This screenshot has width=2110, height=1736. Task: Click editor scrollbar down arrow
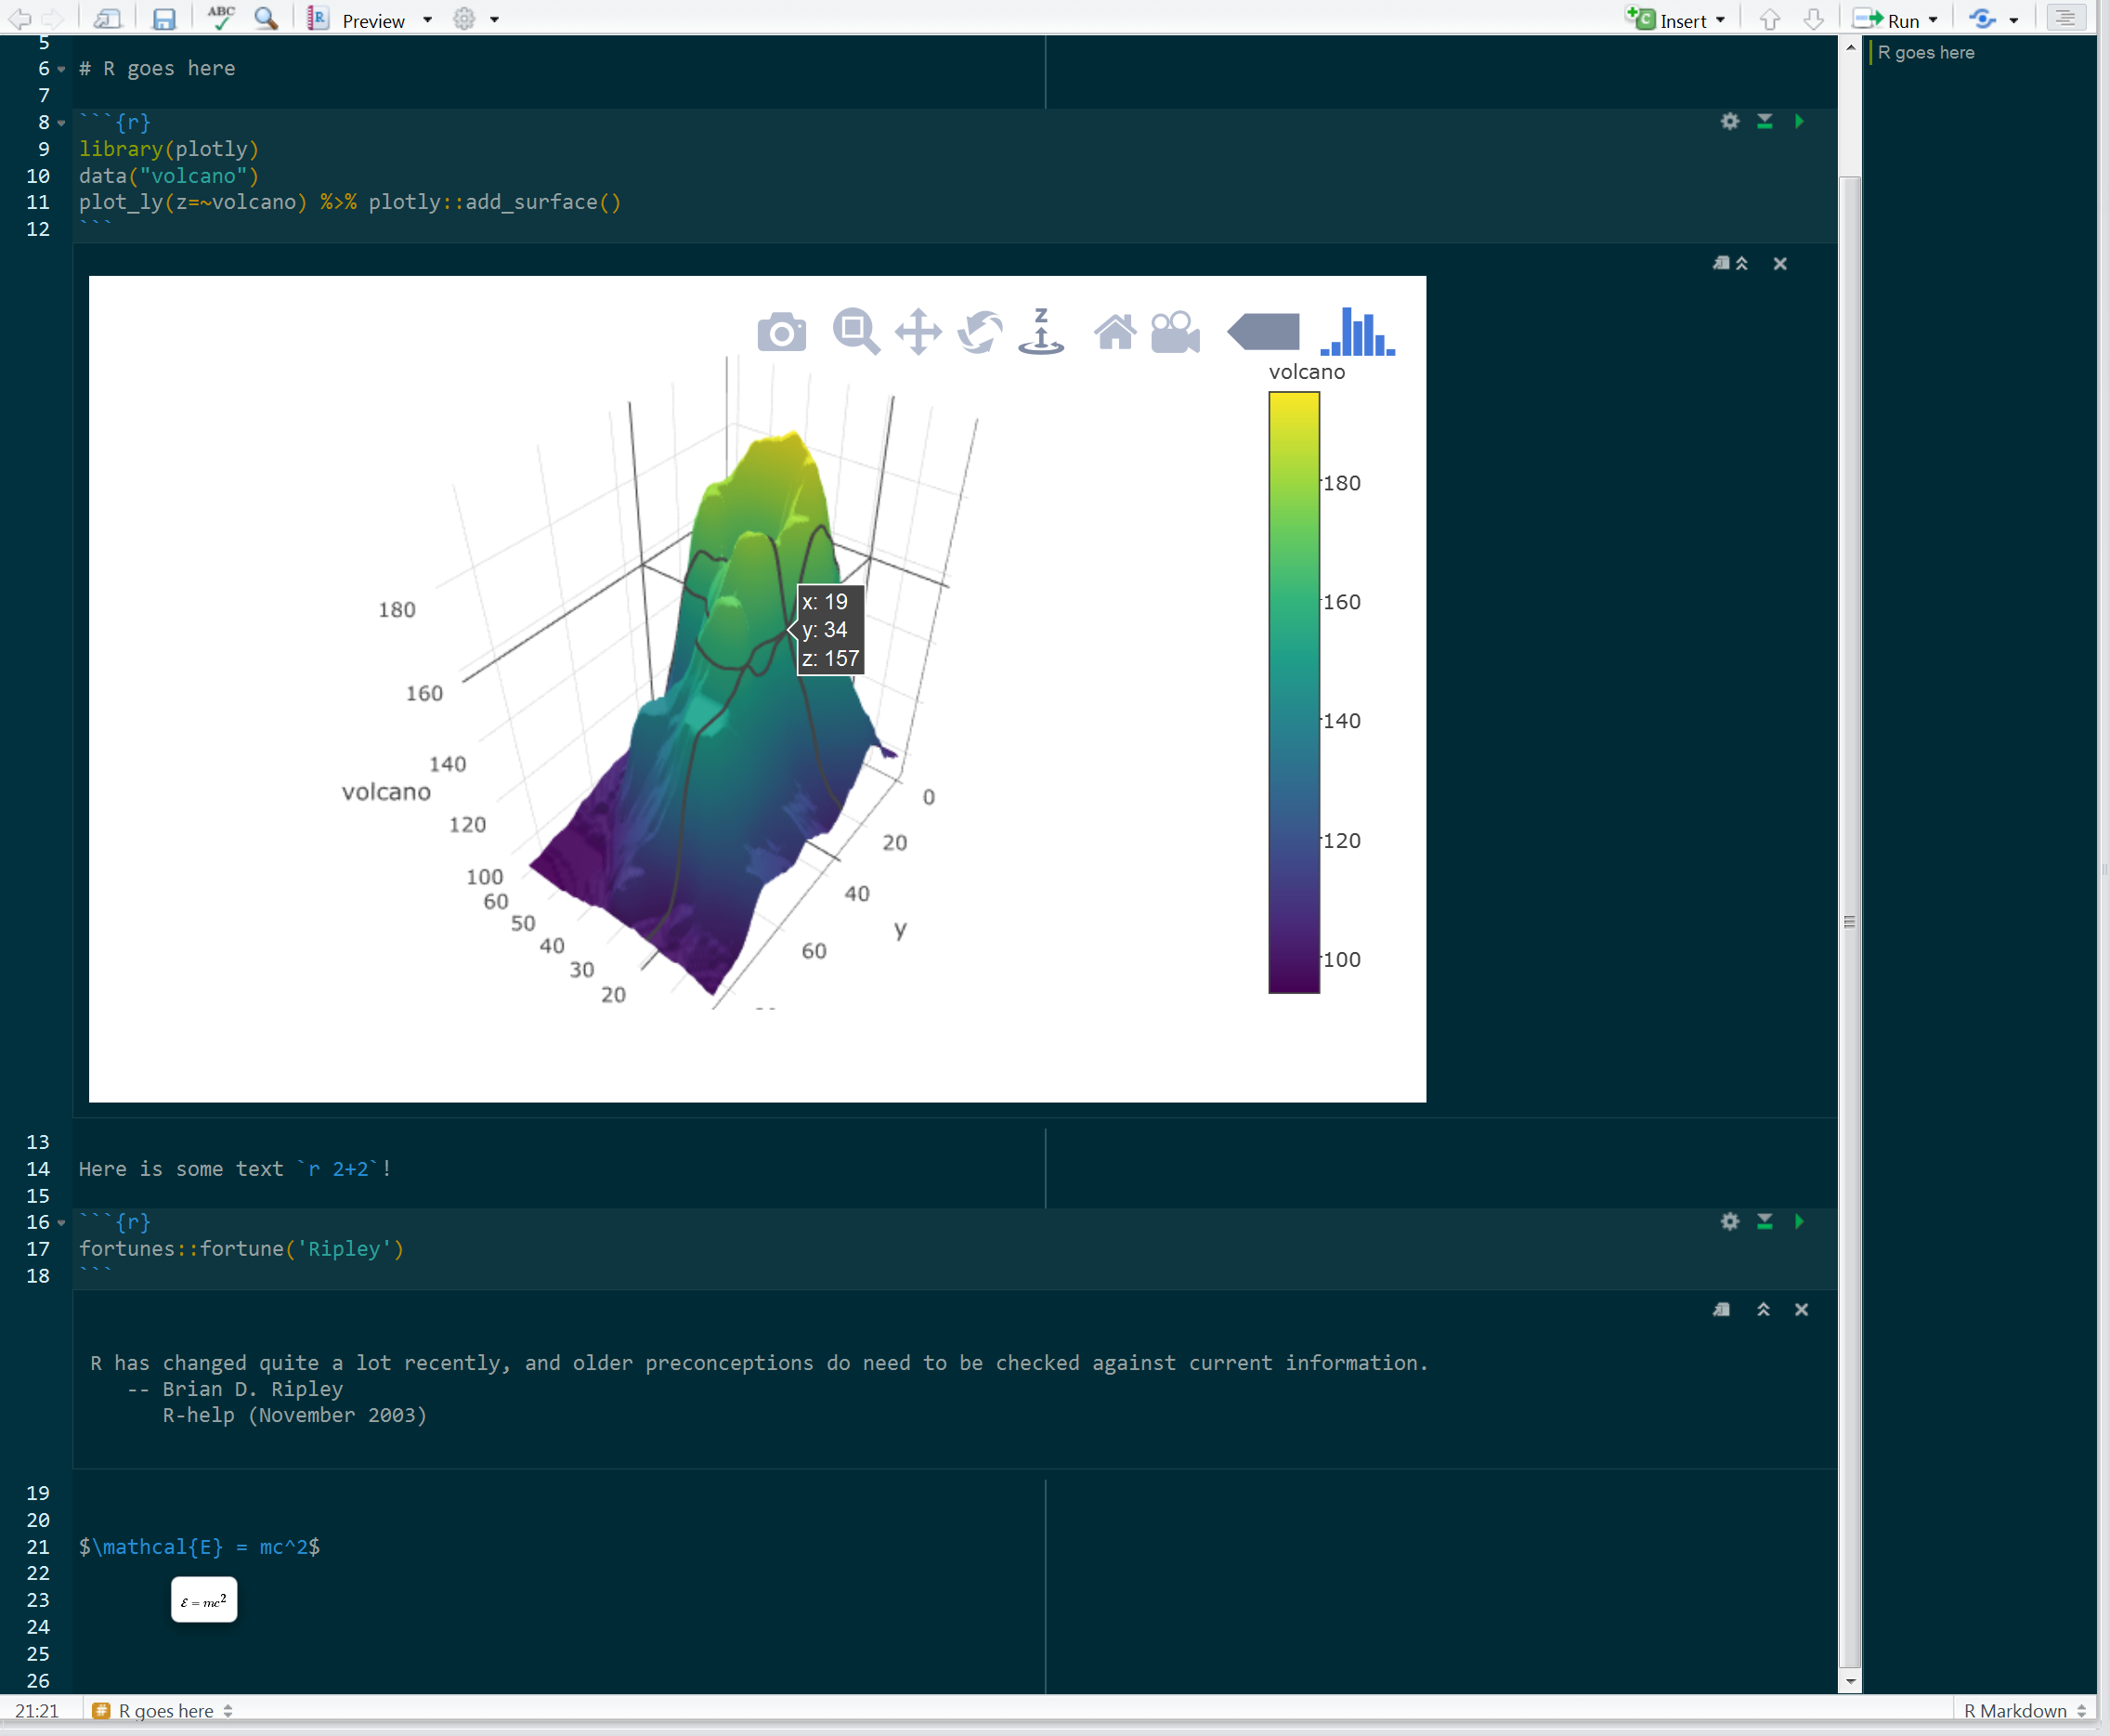tap(1850, 1682)
